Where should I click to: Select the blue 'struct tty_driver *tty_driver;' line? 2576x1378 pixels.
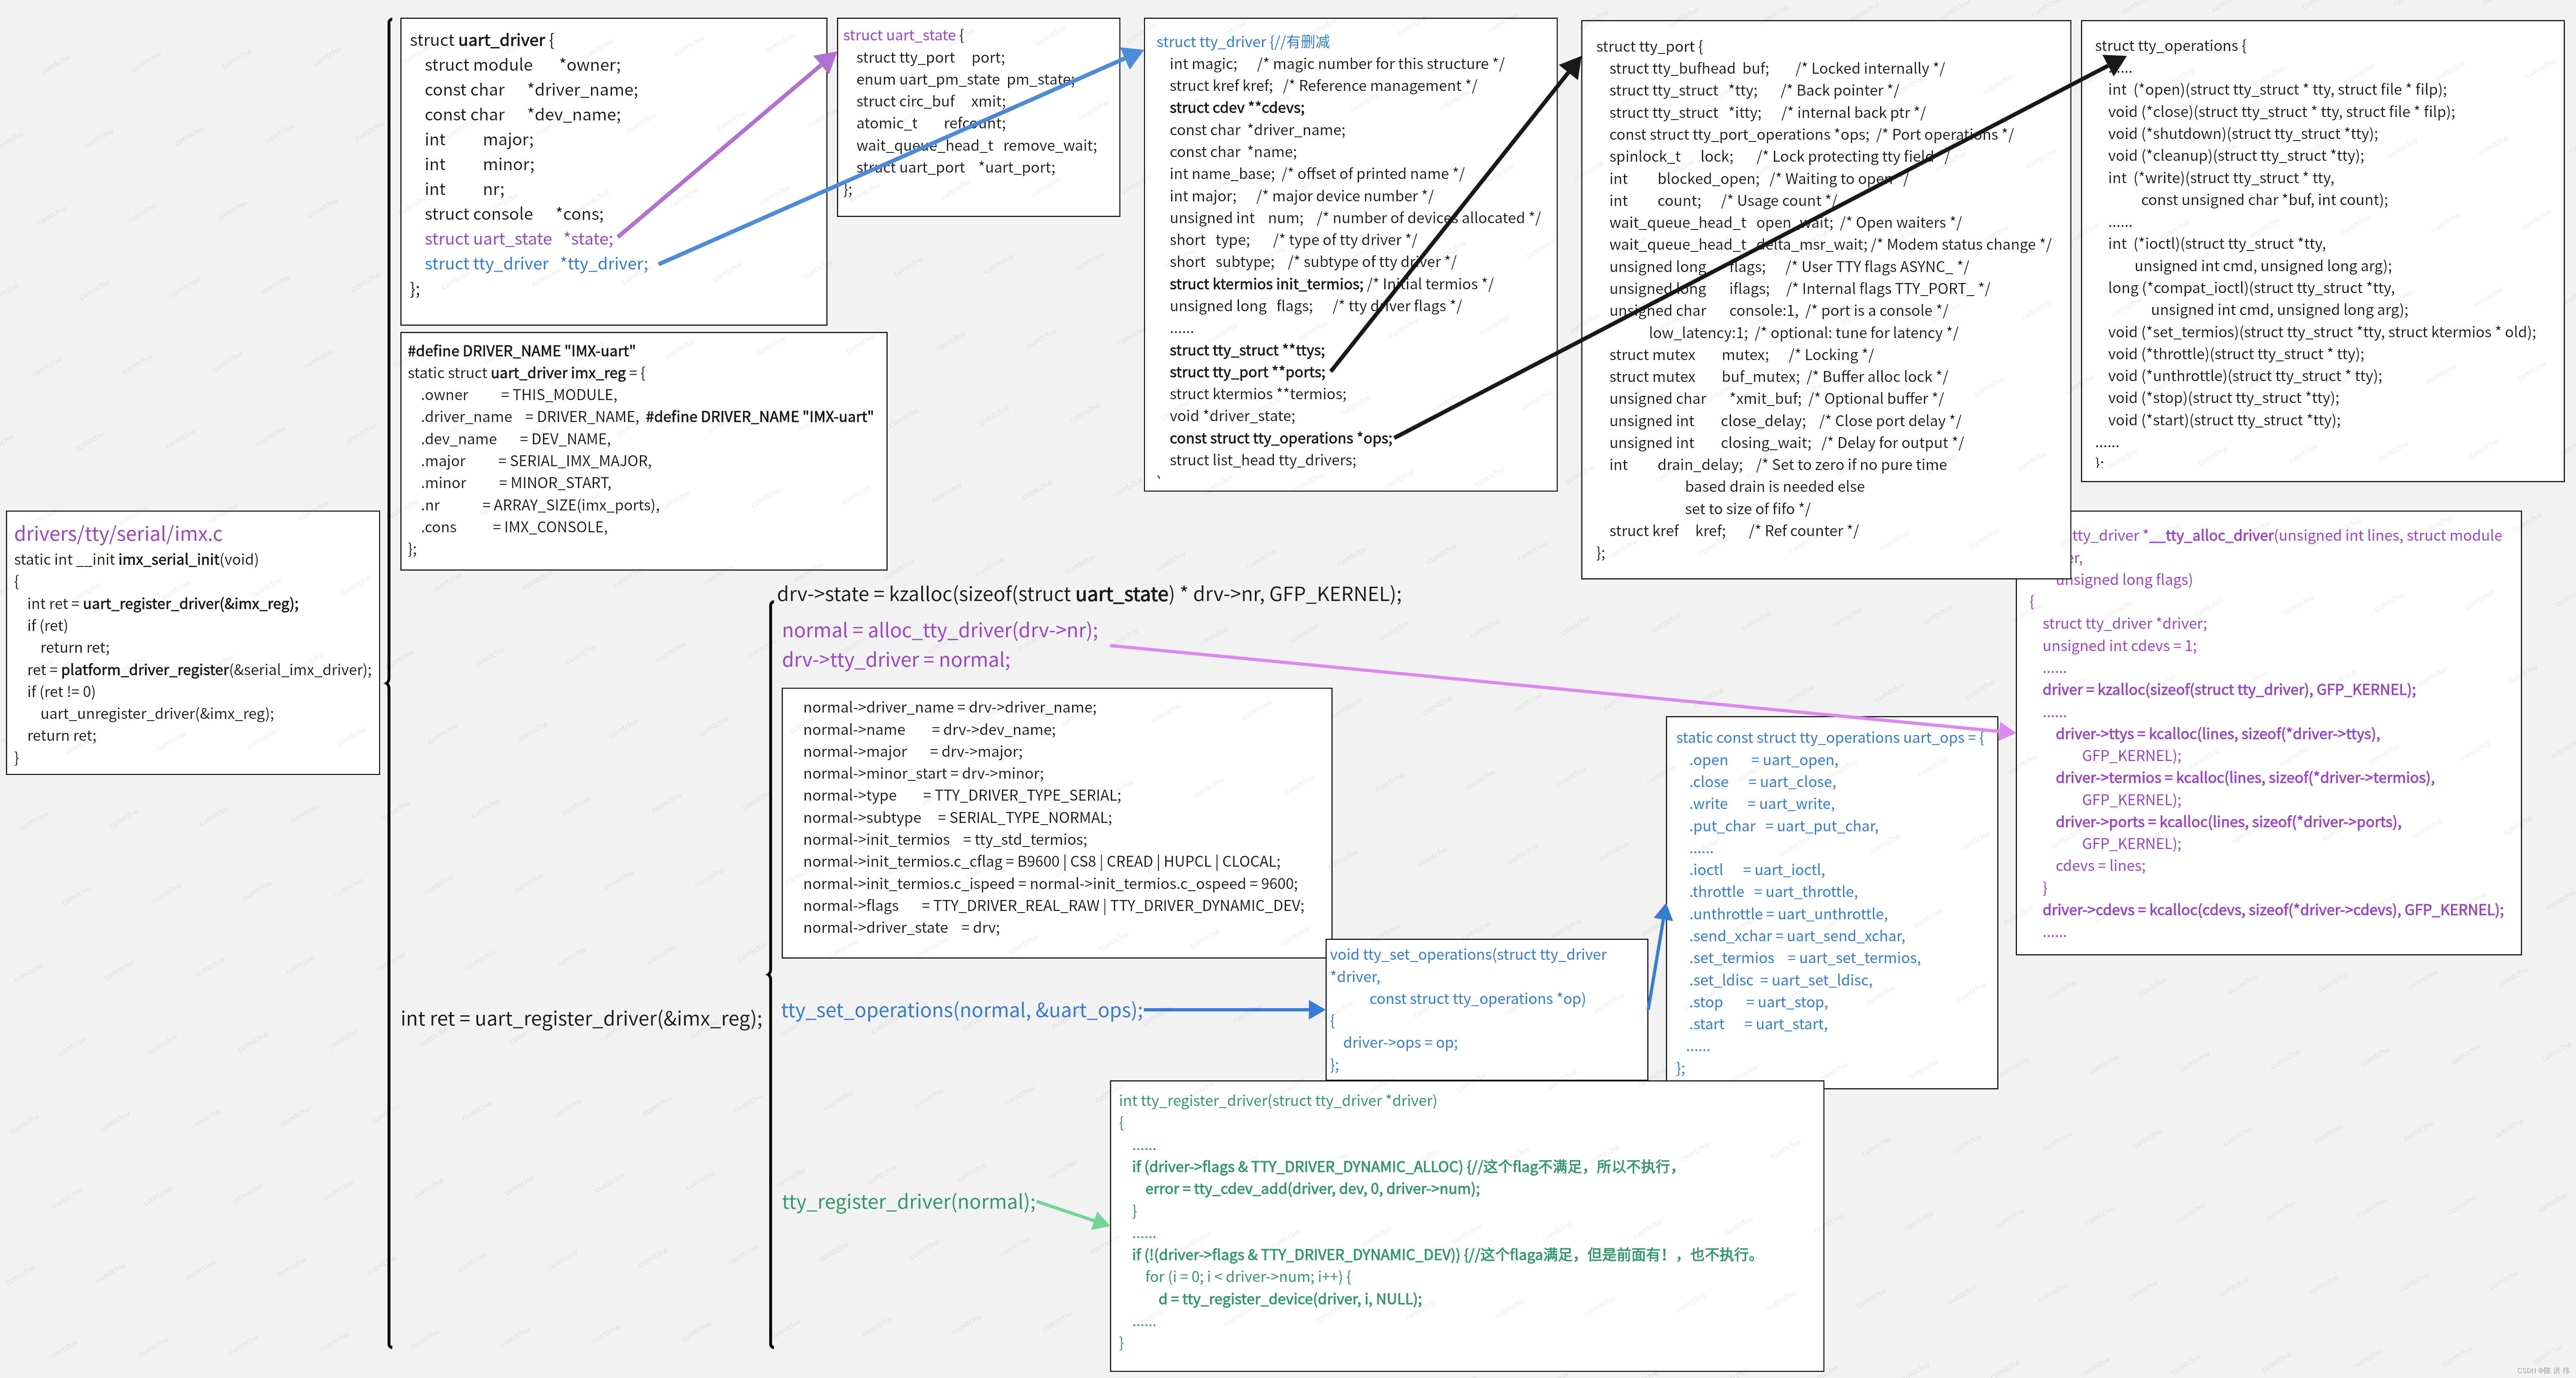536,264
